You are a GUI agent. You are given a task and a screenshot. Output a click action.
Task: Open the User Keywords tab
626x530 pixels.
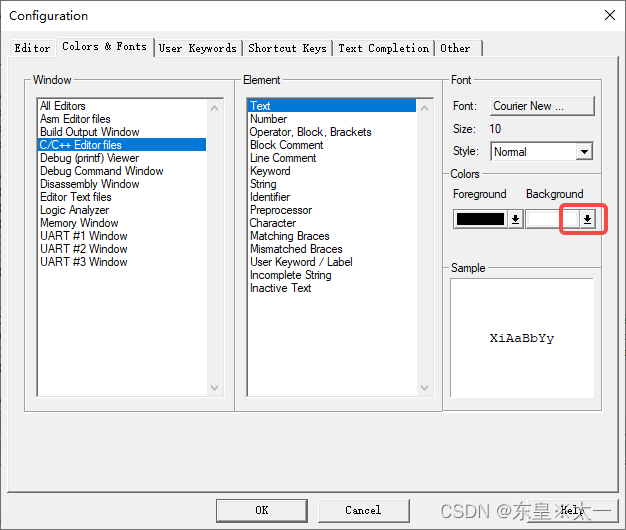pyautogui.click(x=198, y=48)
